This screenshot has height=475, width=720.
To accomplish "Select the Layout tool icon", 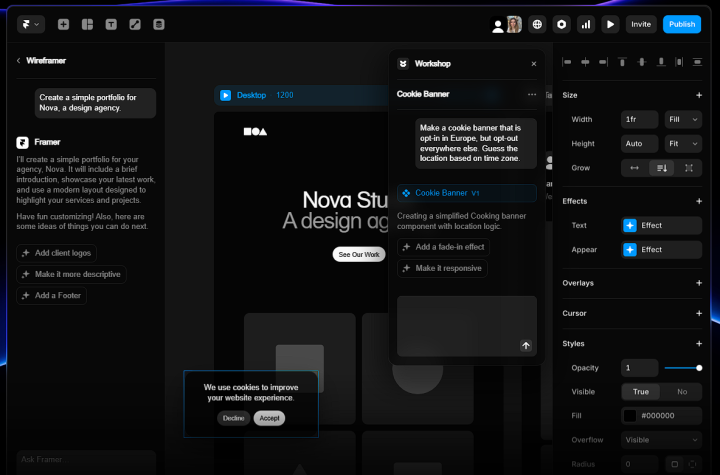I will pyautogui.click(x=87, y=24).
